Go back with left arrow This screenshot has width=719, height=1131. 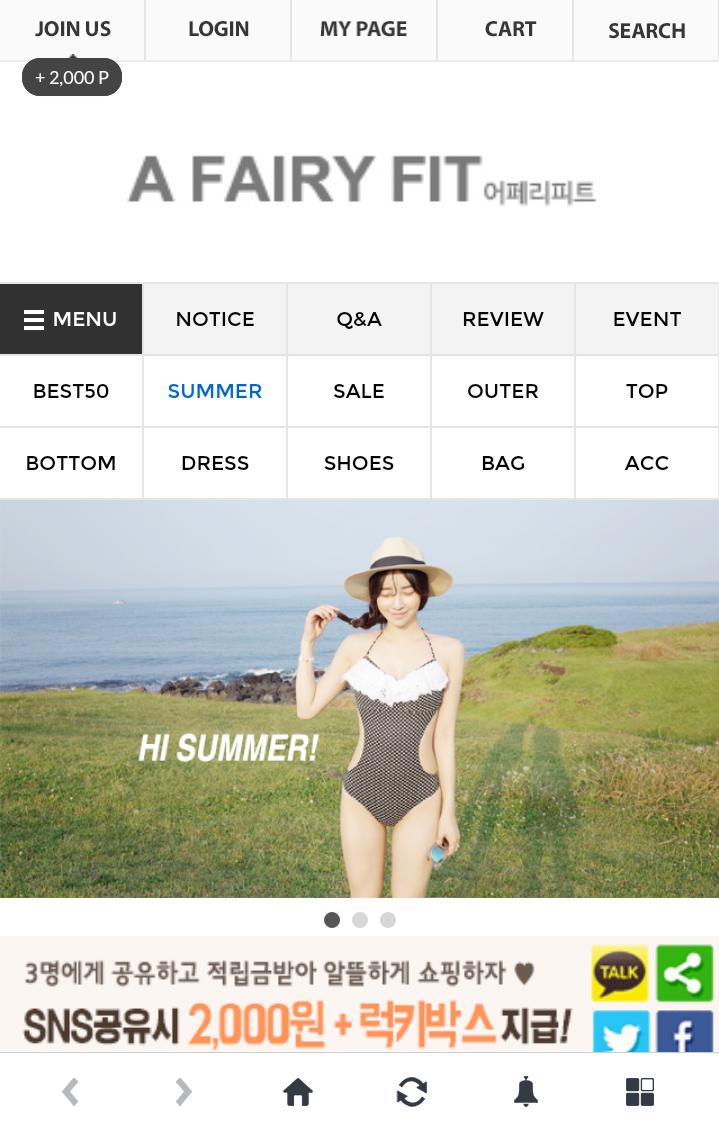click(x=70, y=1092)
